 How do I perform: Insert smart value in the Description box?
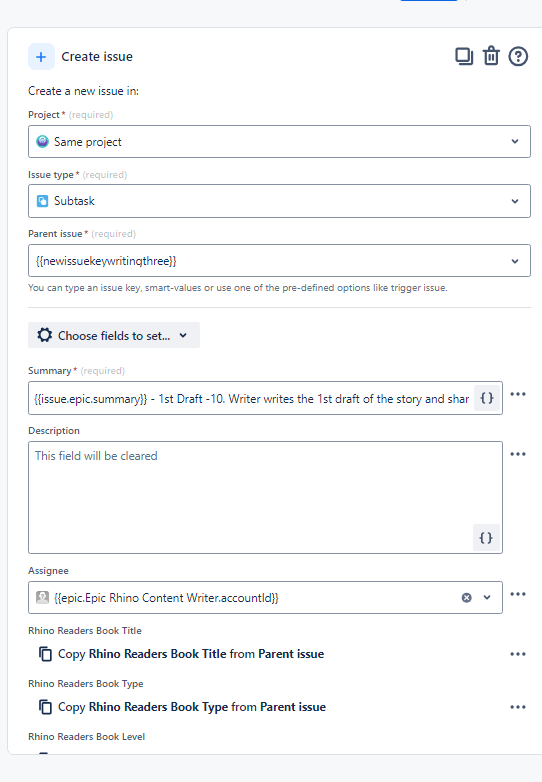[x=486, y=538]
